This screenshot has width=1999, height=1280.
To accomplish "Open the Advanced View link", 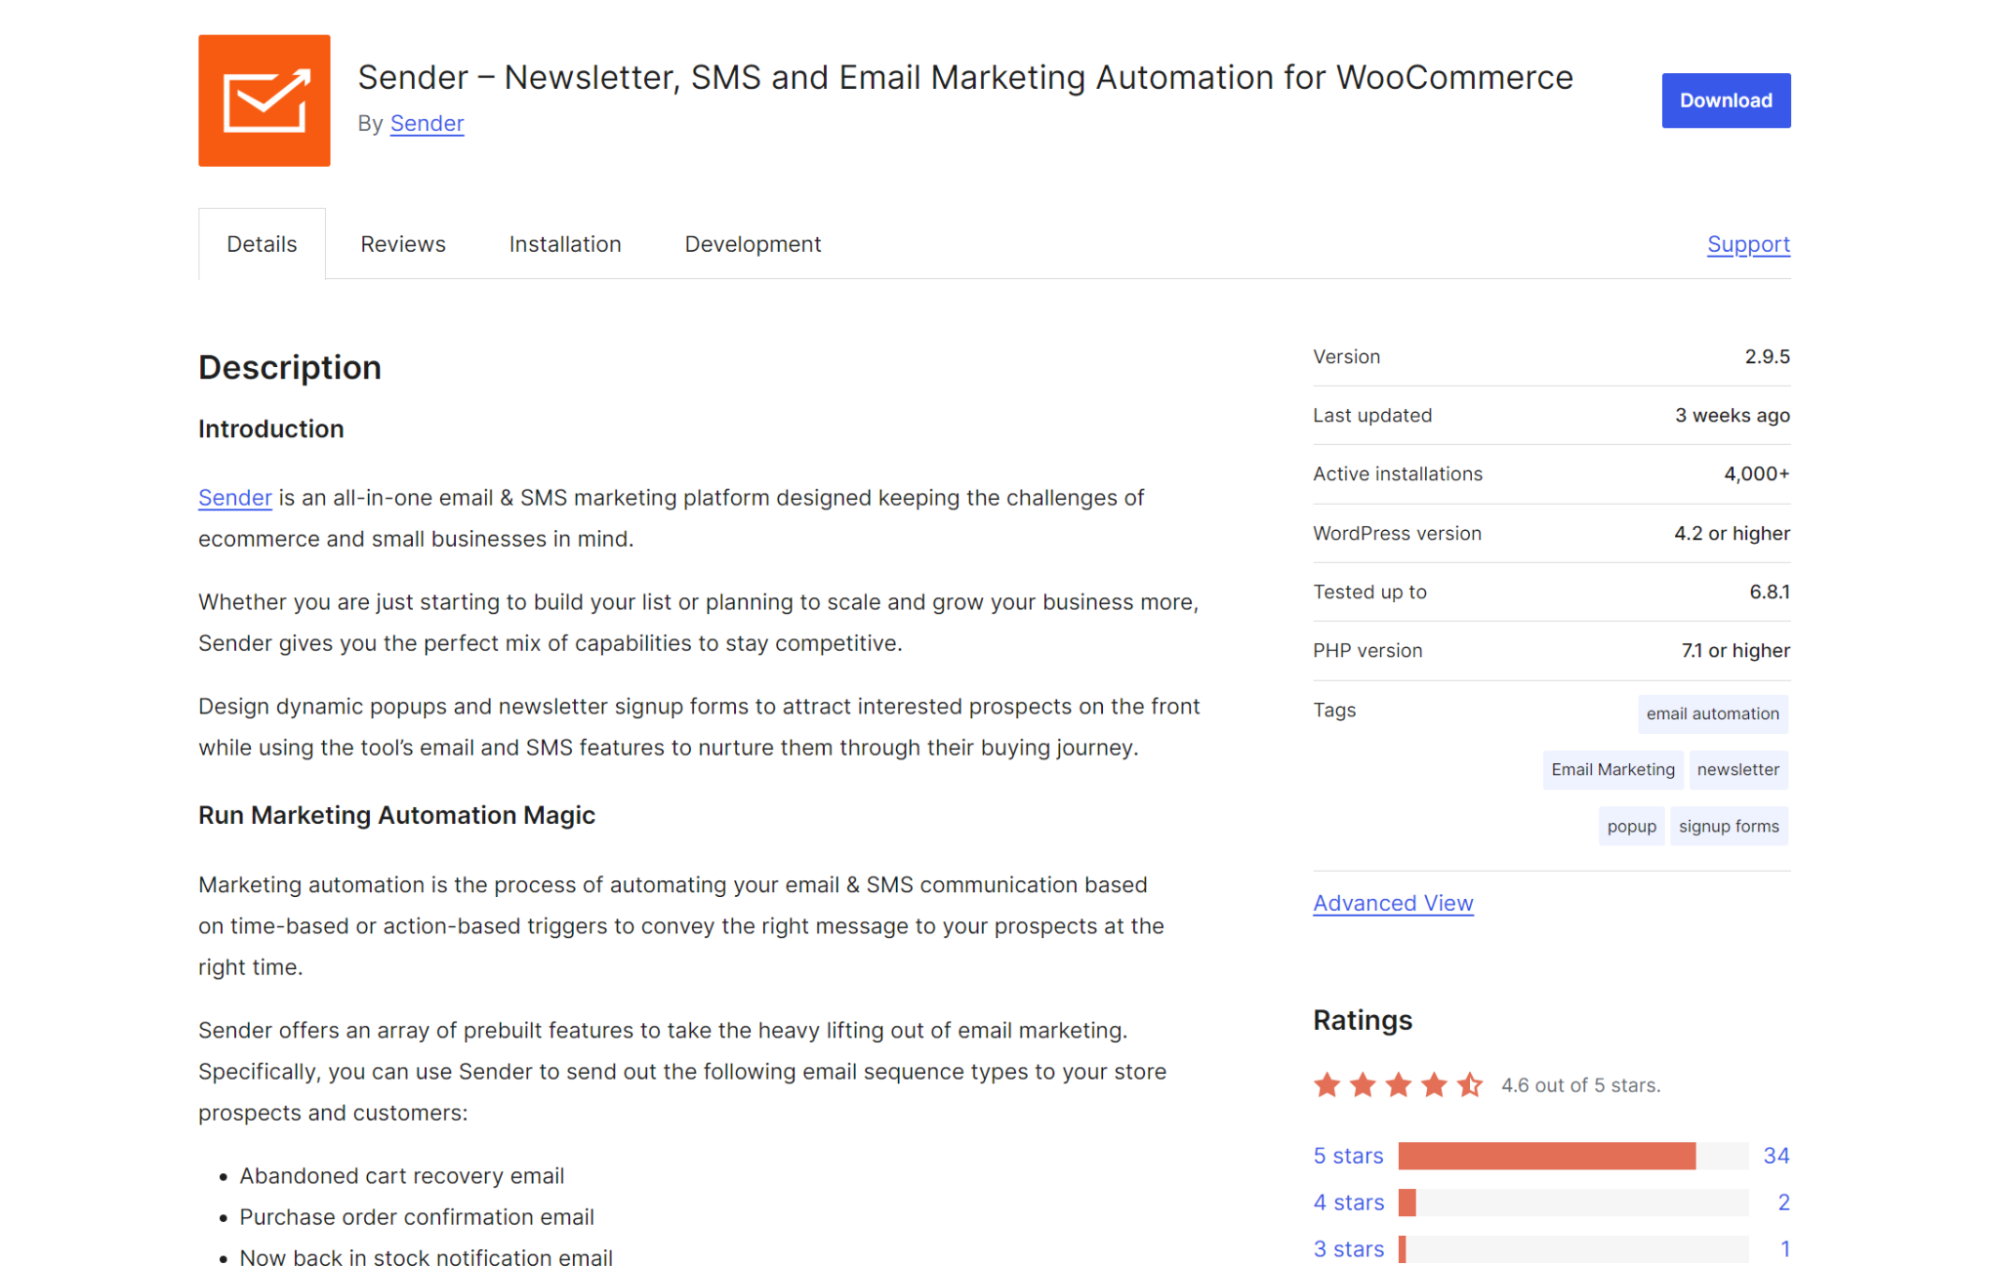I will click(x=1393, y=903).
